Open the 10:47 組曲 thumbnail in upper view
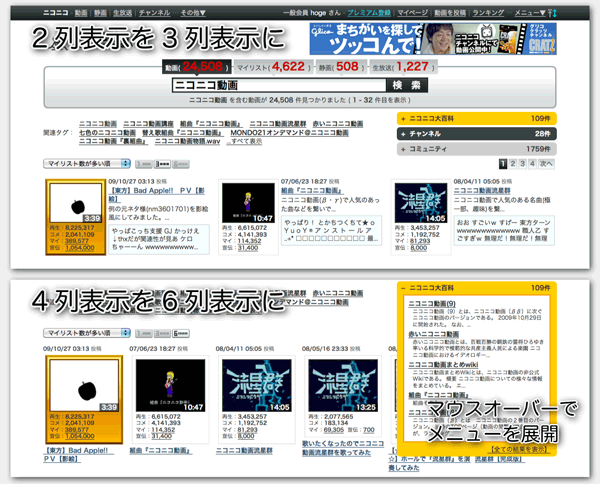This screenshot has height=484, width=600. coord(248,203)
